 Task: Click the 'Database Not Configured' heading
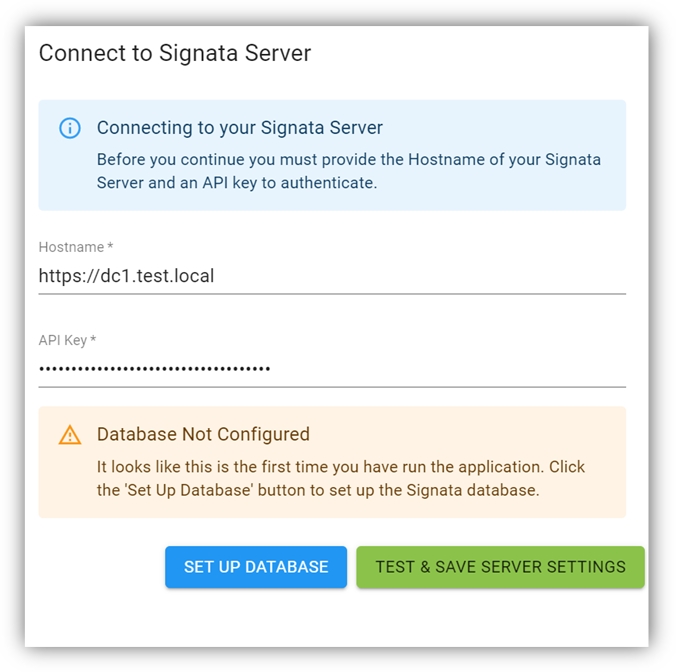click(203, 435)
